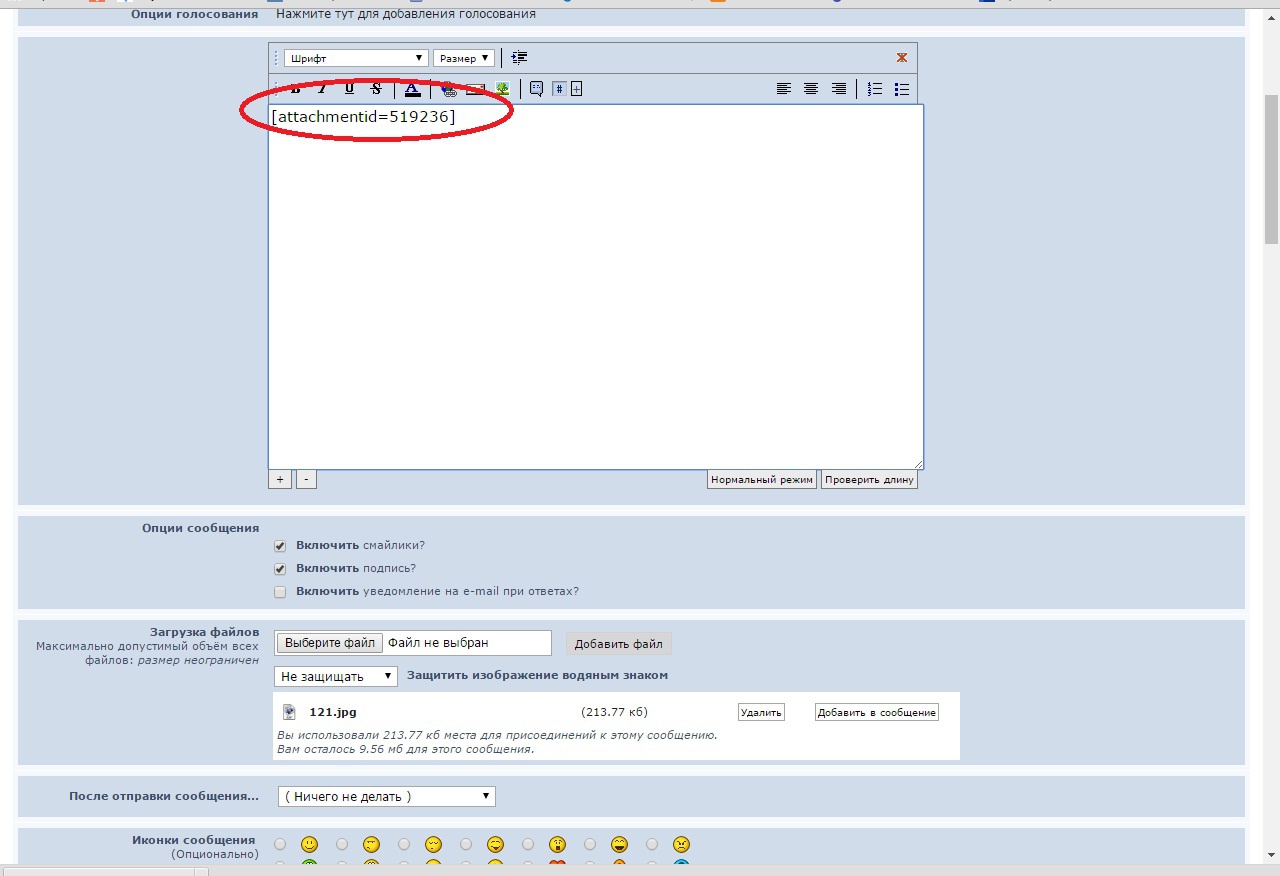Screen dimensions: 1280x876
Task: Align text to the right
Action: coord(839,89)
